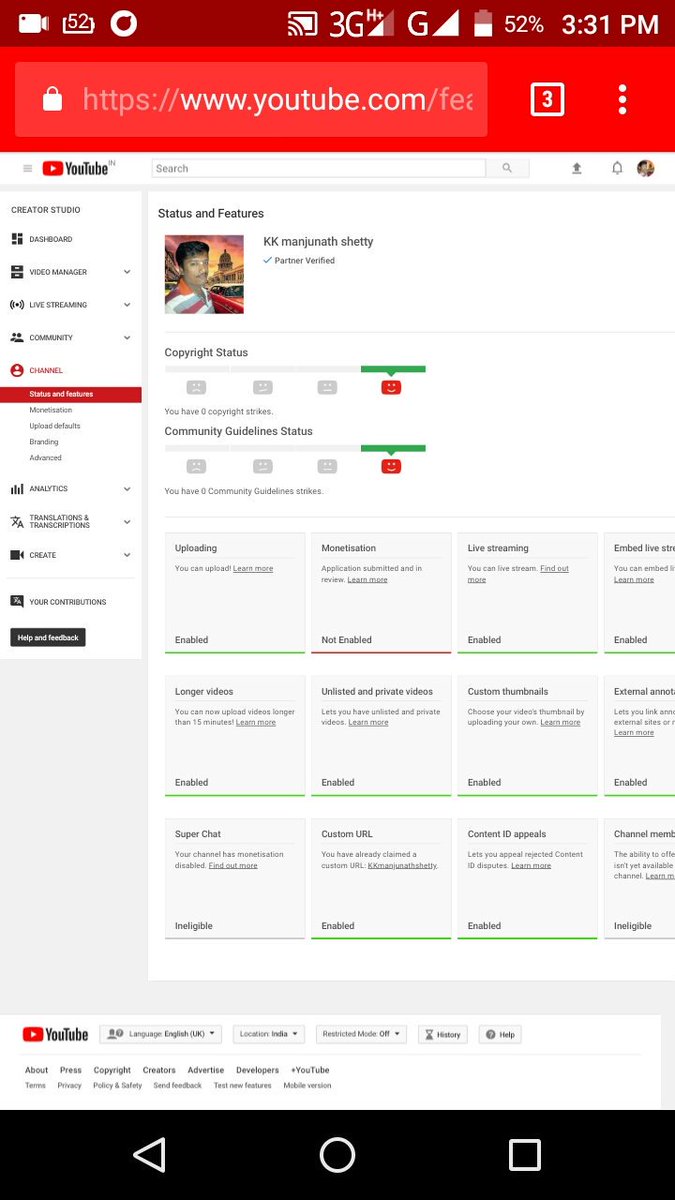Open the notifications bell

[617, 169]
